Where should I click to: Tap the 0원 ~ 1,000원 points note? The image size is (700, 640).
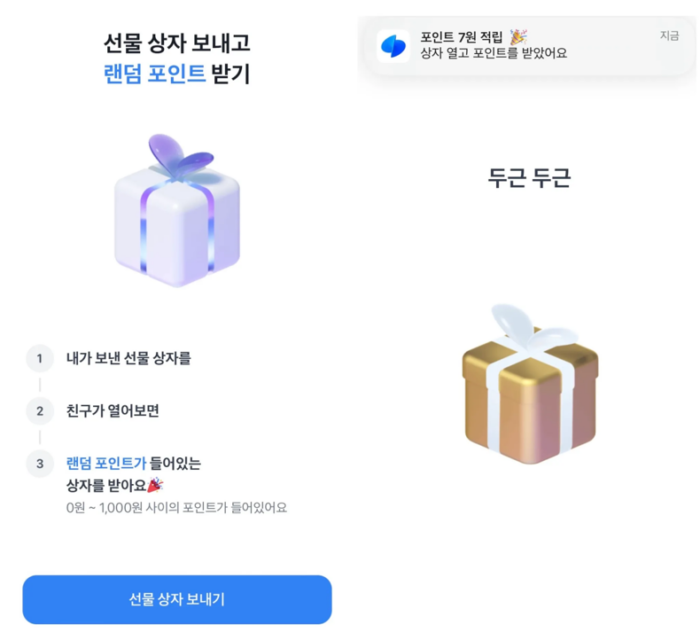pos(176,508)
